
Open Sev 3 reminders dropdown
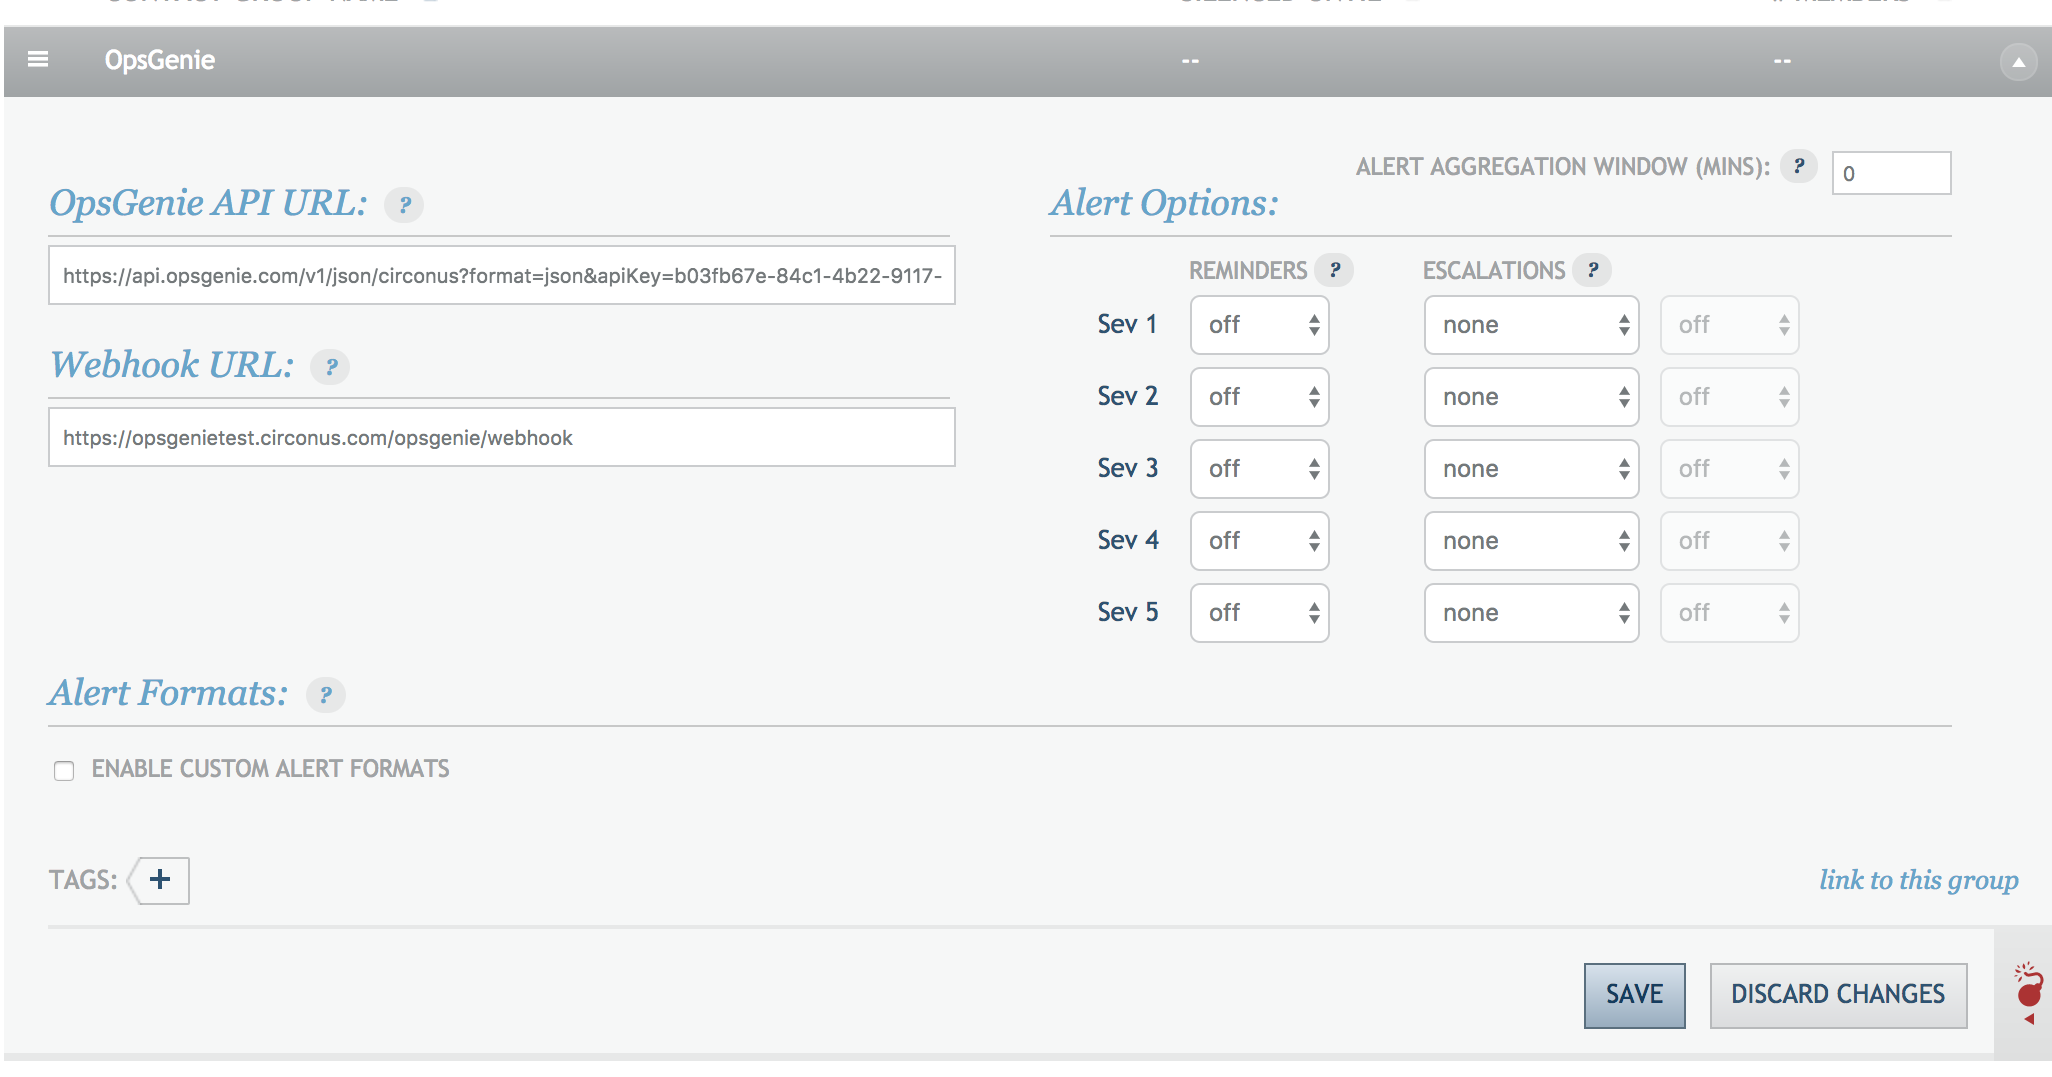[1259, 469]
